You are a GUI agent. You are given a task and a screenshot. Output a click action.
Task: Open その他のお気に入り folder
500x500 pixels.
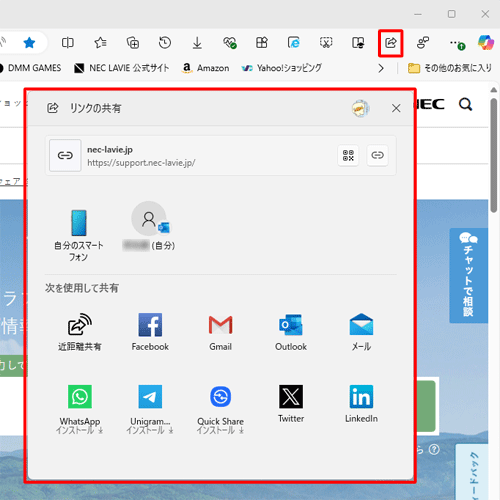click(x=450, y=68)
